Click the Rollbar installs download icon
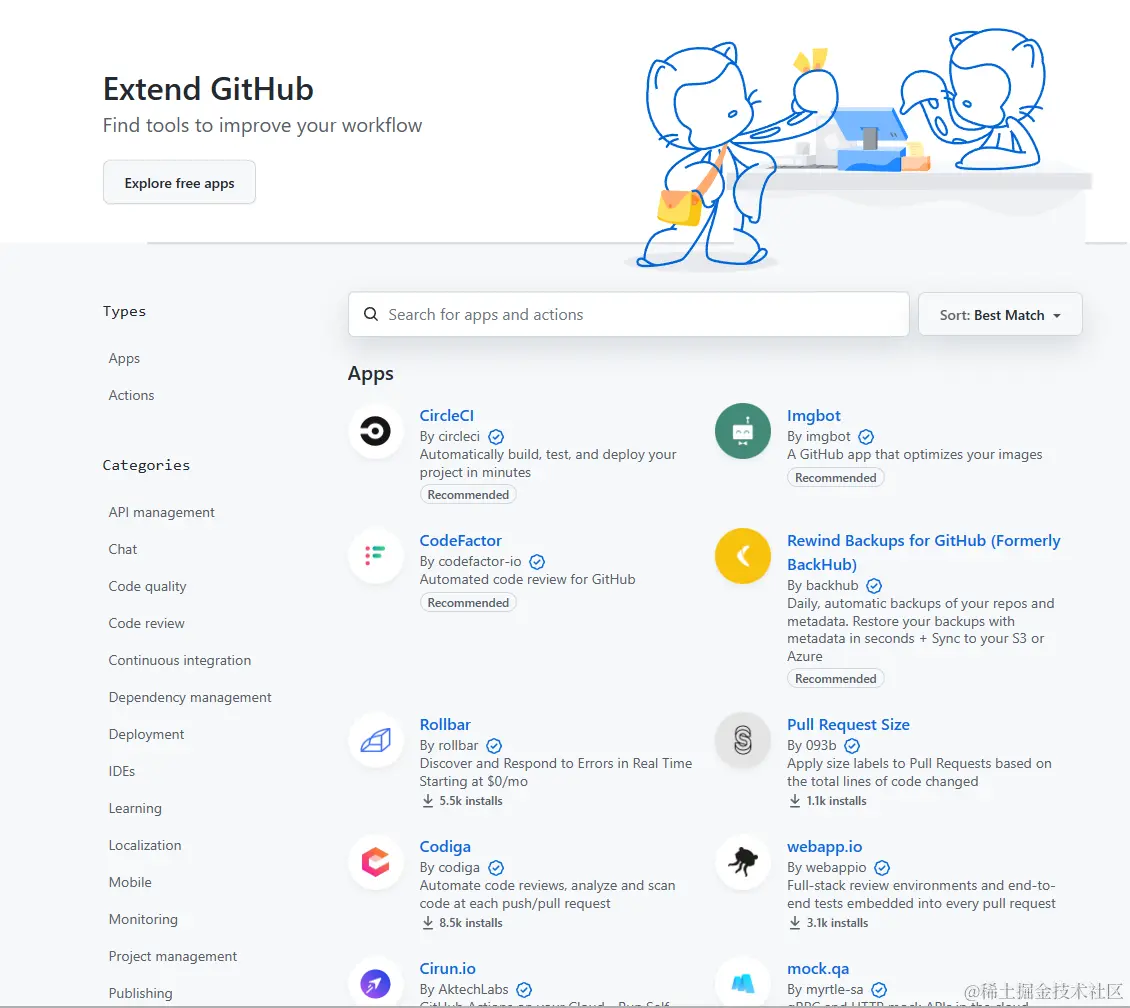Viewport: 1130px width, 1008px height. 427,800
